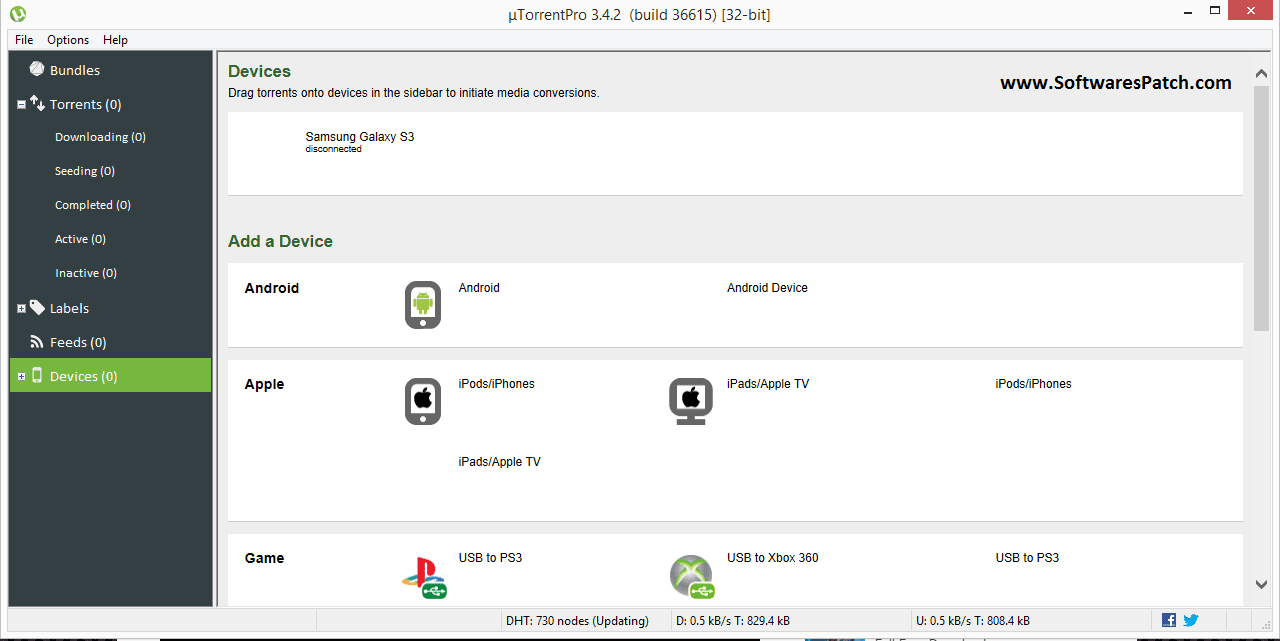
Task: Choose 'iPads/Apple TV' label next to monitor icon
Action: (768, 384)
